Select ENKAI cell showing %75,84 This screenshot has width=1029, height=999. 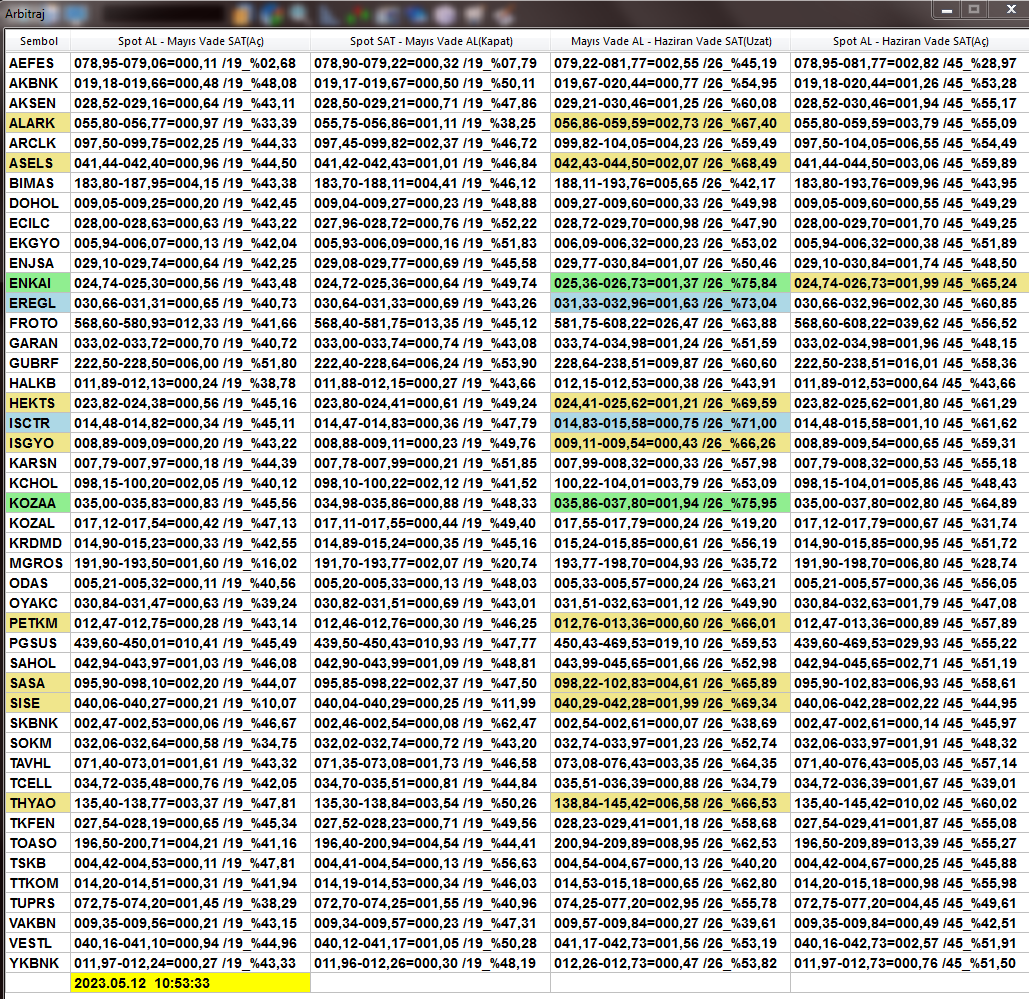(671, 284)
